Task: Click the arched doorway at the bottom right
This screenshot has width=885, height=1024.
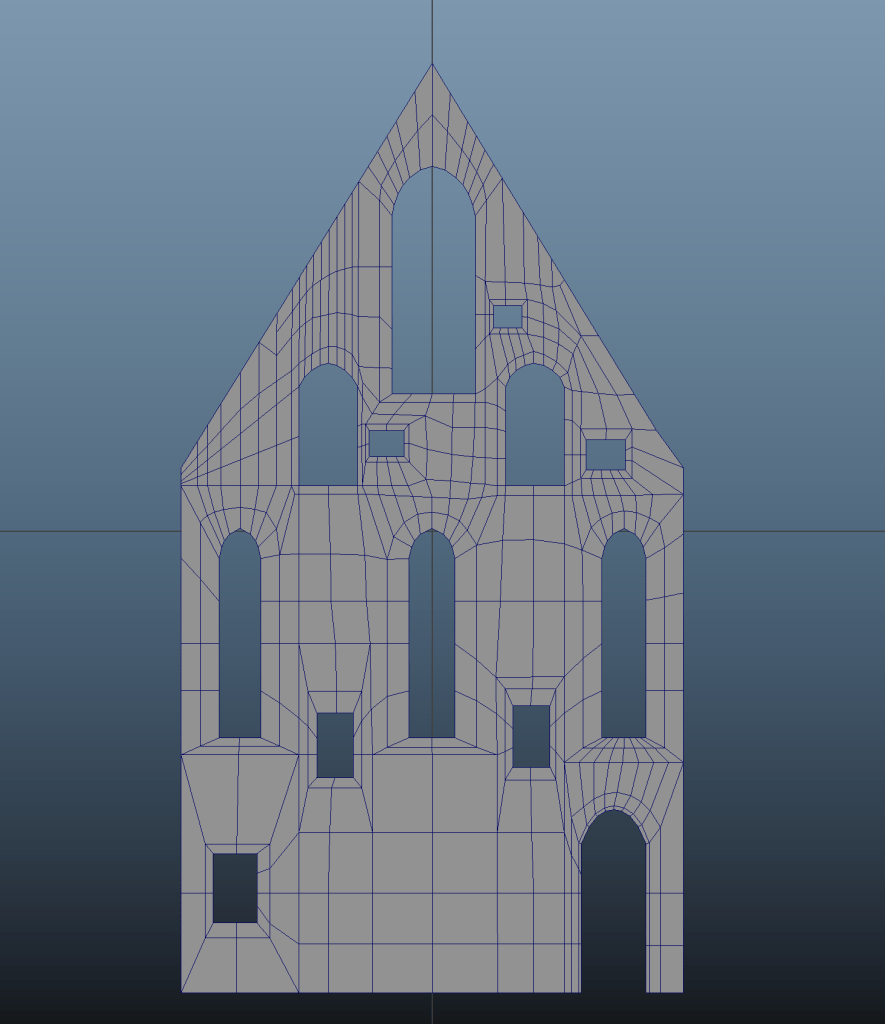Action: click(x=614, y=910)
